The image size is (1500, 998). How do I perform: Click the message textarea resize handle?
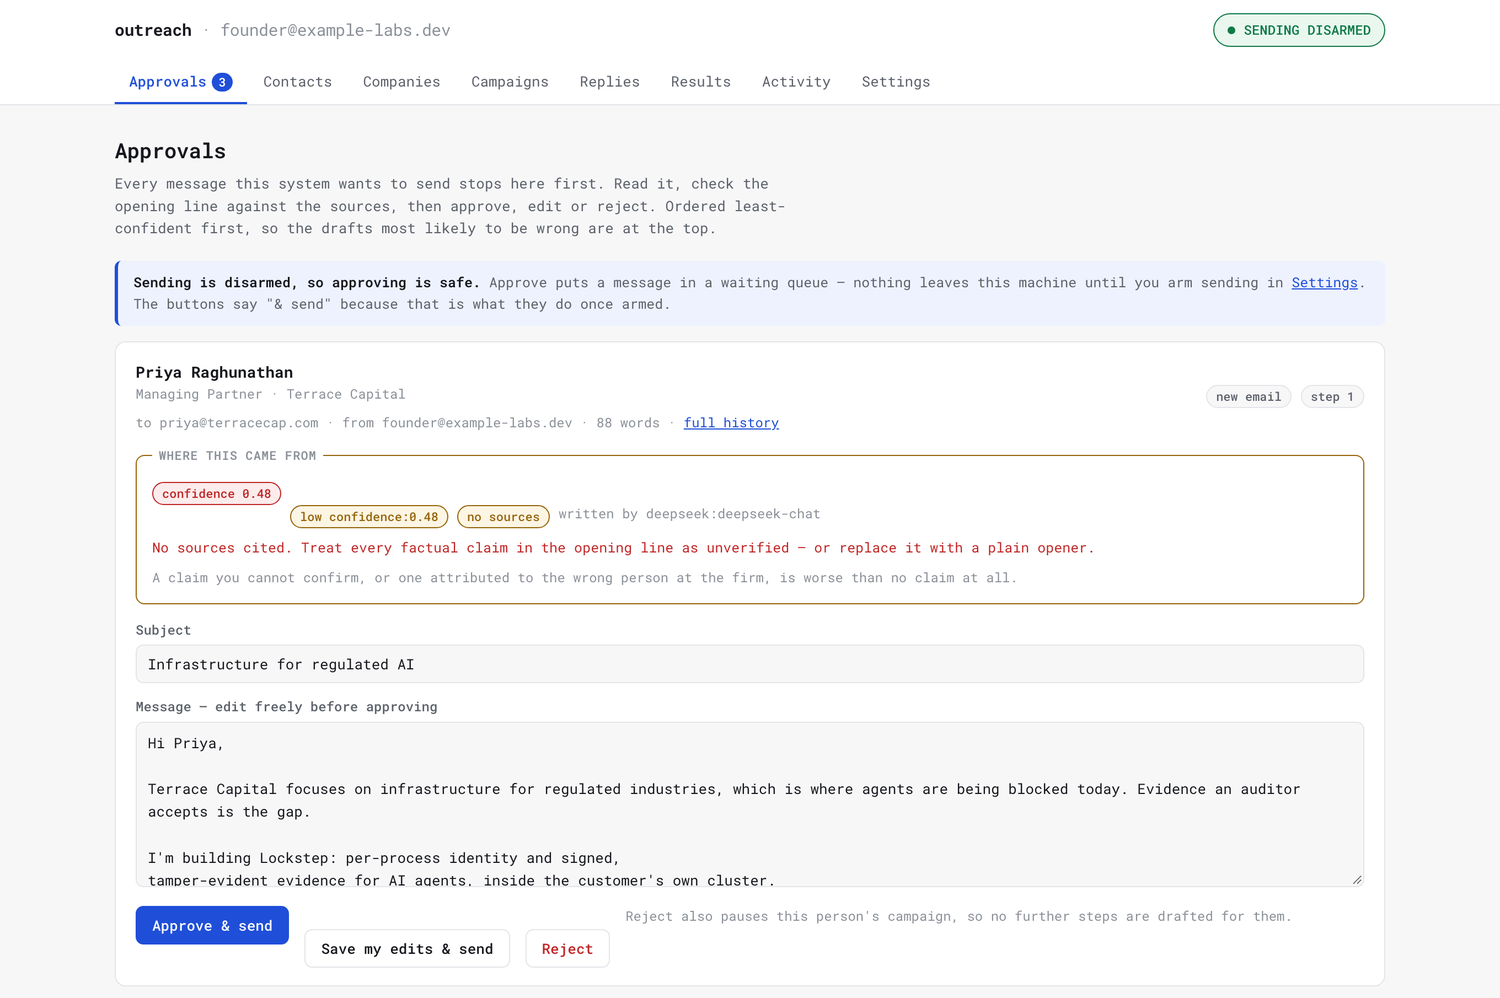pyautogui.click(x=1356, y=879)
